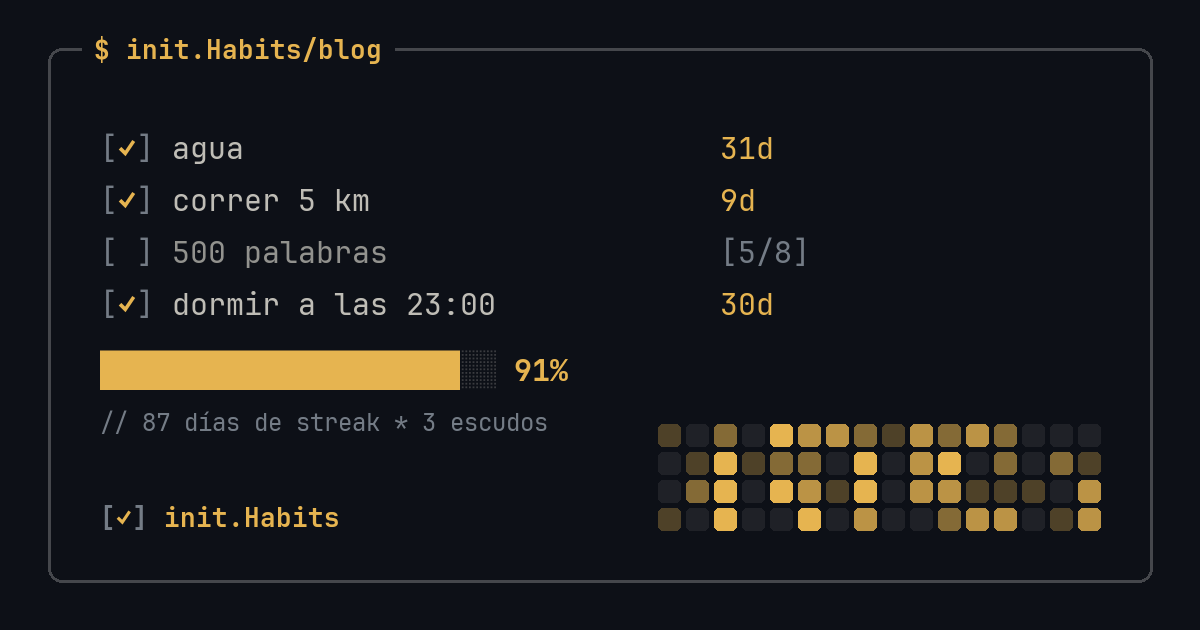
Task: Click the 87 días de streak comment line
Action: tap(324, 423)
